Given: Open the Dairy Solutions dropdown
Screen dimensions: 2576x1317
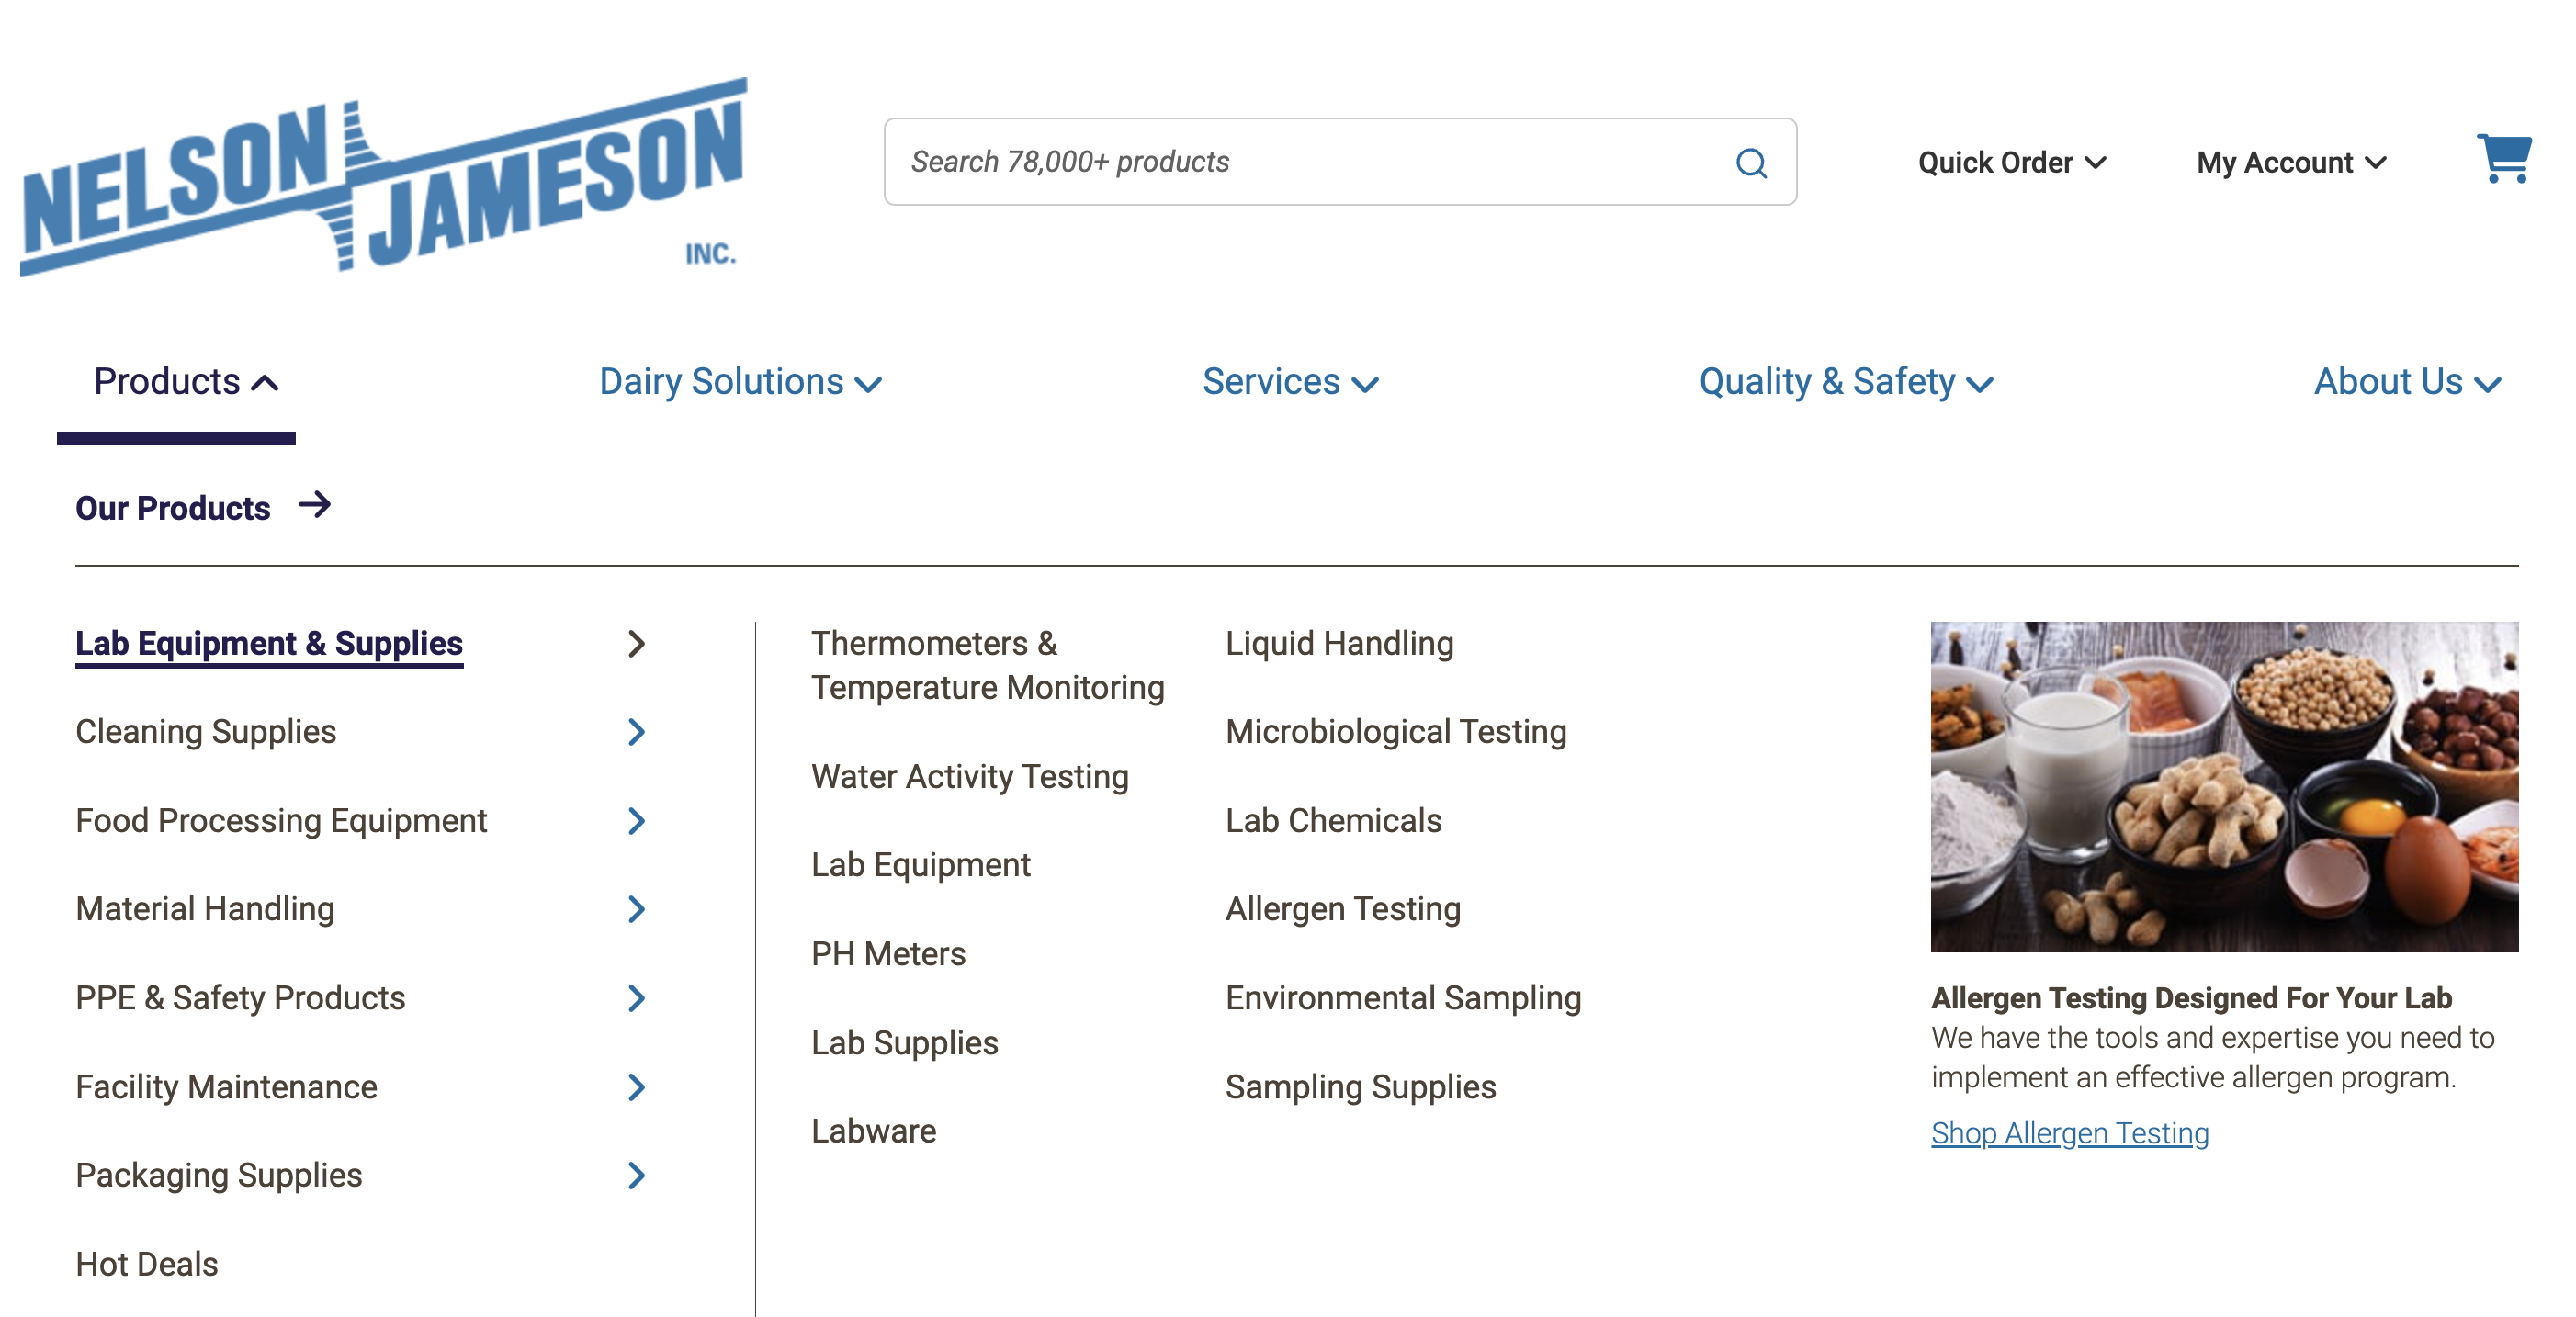Looking at the screenshot, I should pos(739,382).
